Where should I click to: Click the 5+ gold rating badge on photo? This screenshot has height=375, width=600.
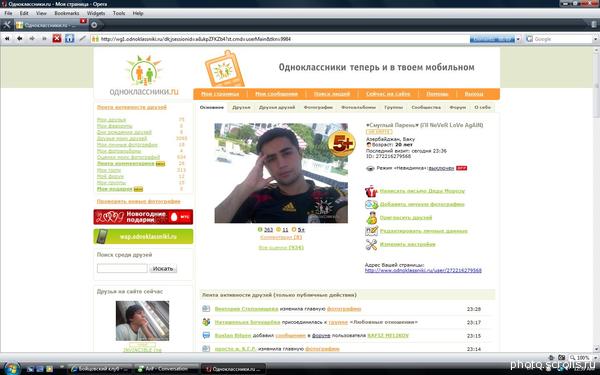coord(341,143)
